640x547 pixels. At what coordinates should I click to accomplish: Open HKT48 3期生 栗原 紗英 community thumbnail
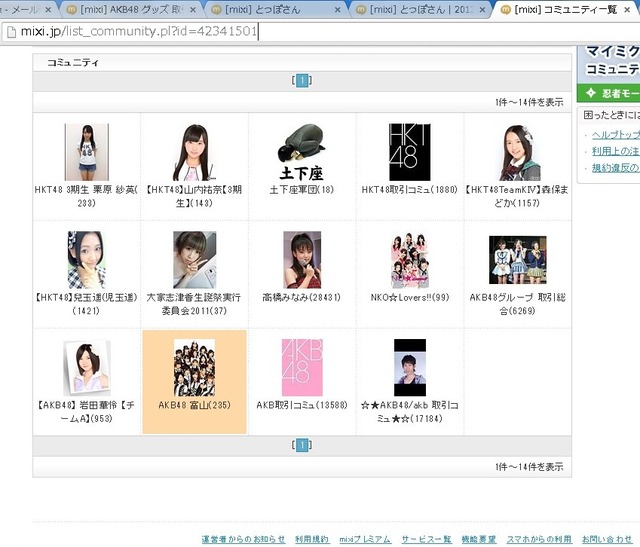(x=87, y=152)
